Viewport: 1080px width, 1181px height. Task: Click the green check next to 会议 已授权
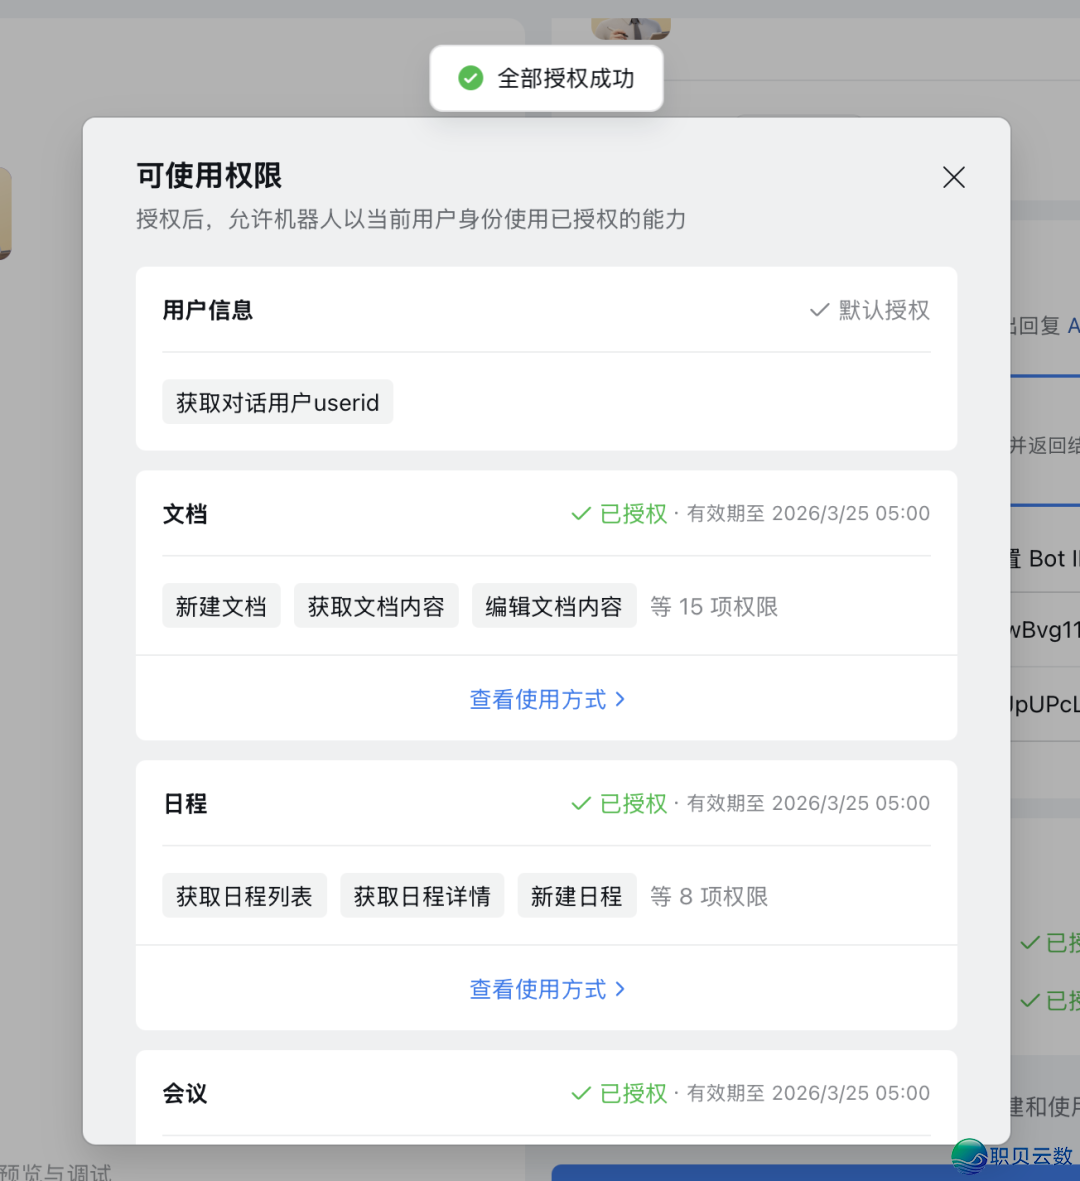tap(580, 1093)
